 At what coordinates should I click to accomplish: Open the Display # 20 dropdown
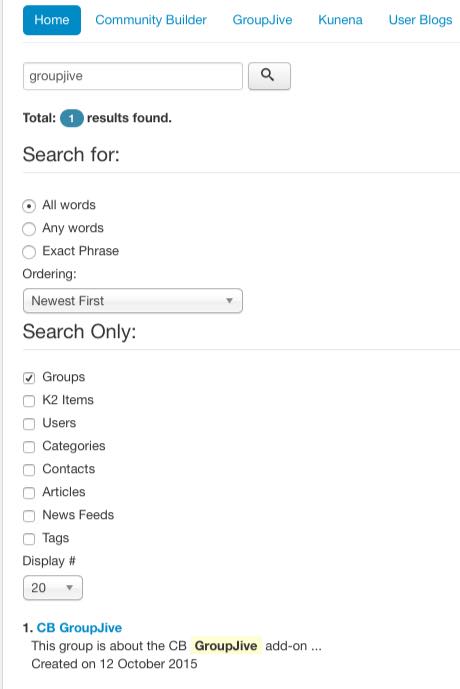click(53, 587)
